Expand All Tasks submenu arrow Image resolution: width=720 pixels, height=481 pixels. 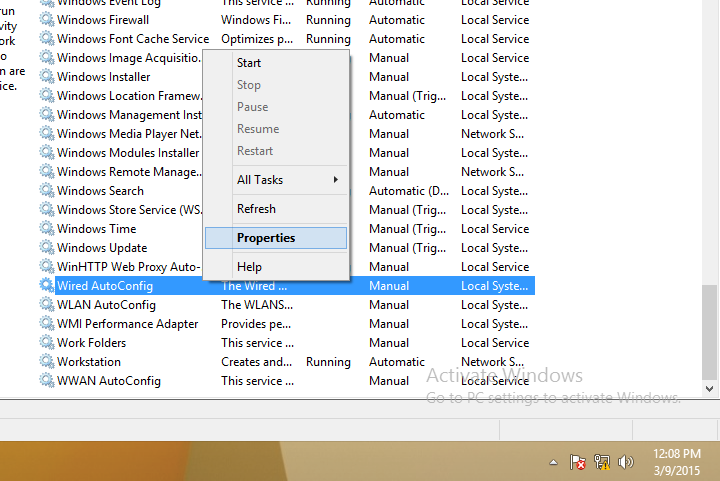click(x=336, y=179)
